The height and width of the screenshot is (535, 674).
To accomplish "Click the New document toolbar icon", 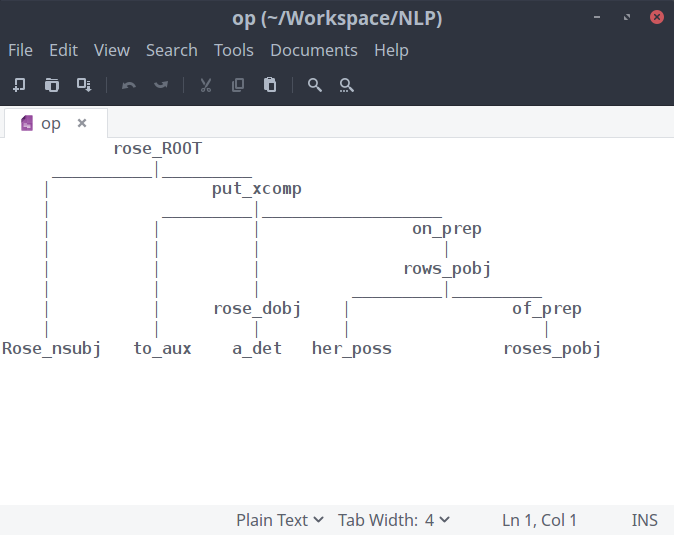I will coord(19,85).
